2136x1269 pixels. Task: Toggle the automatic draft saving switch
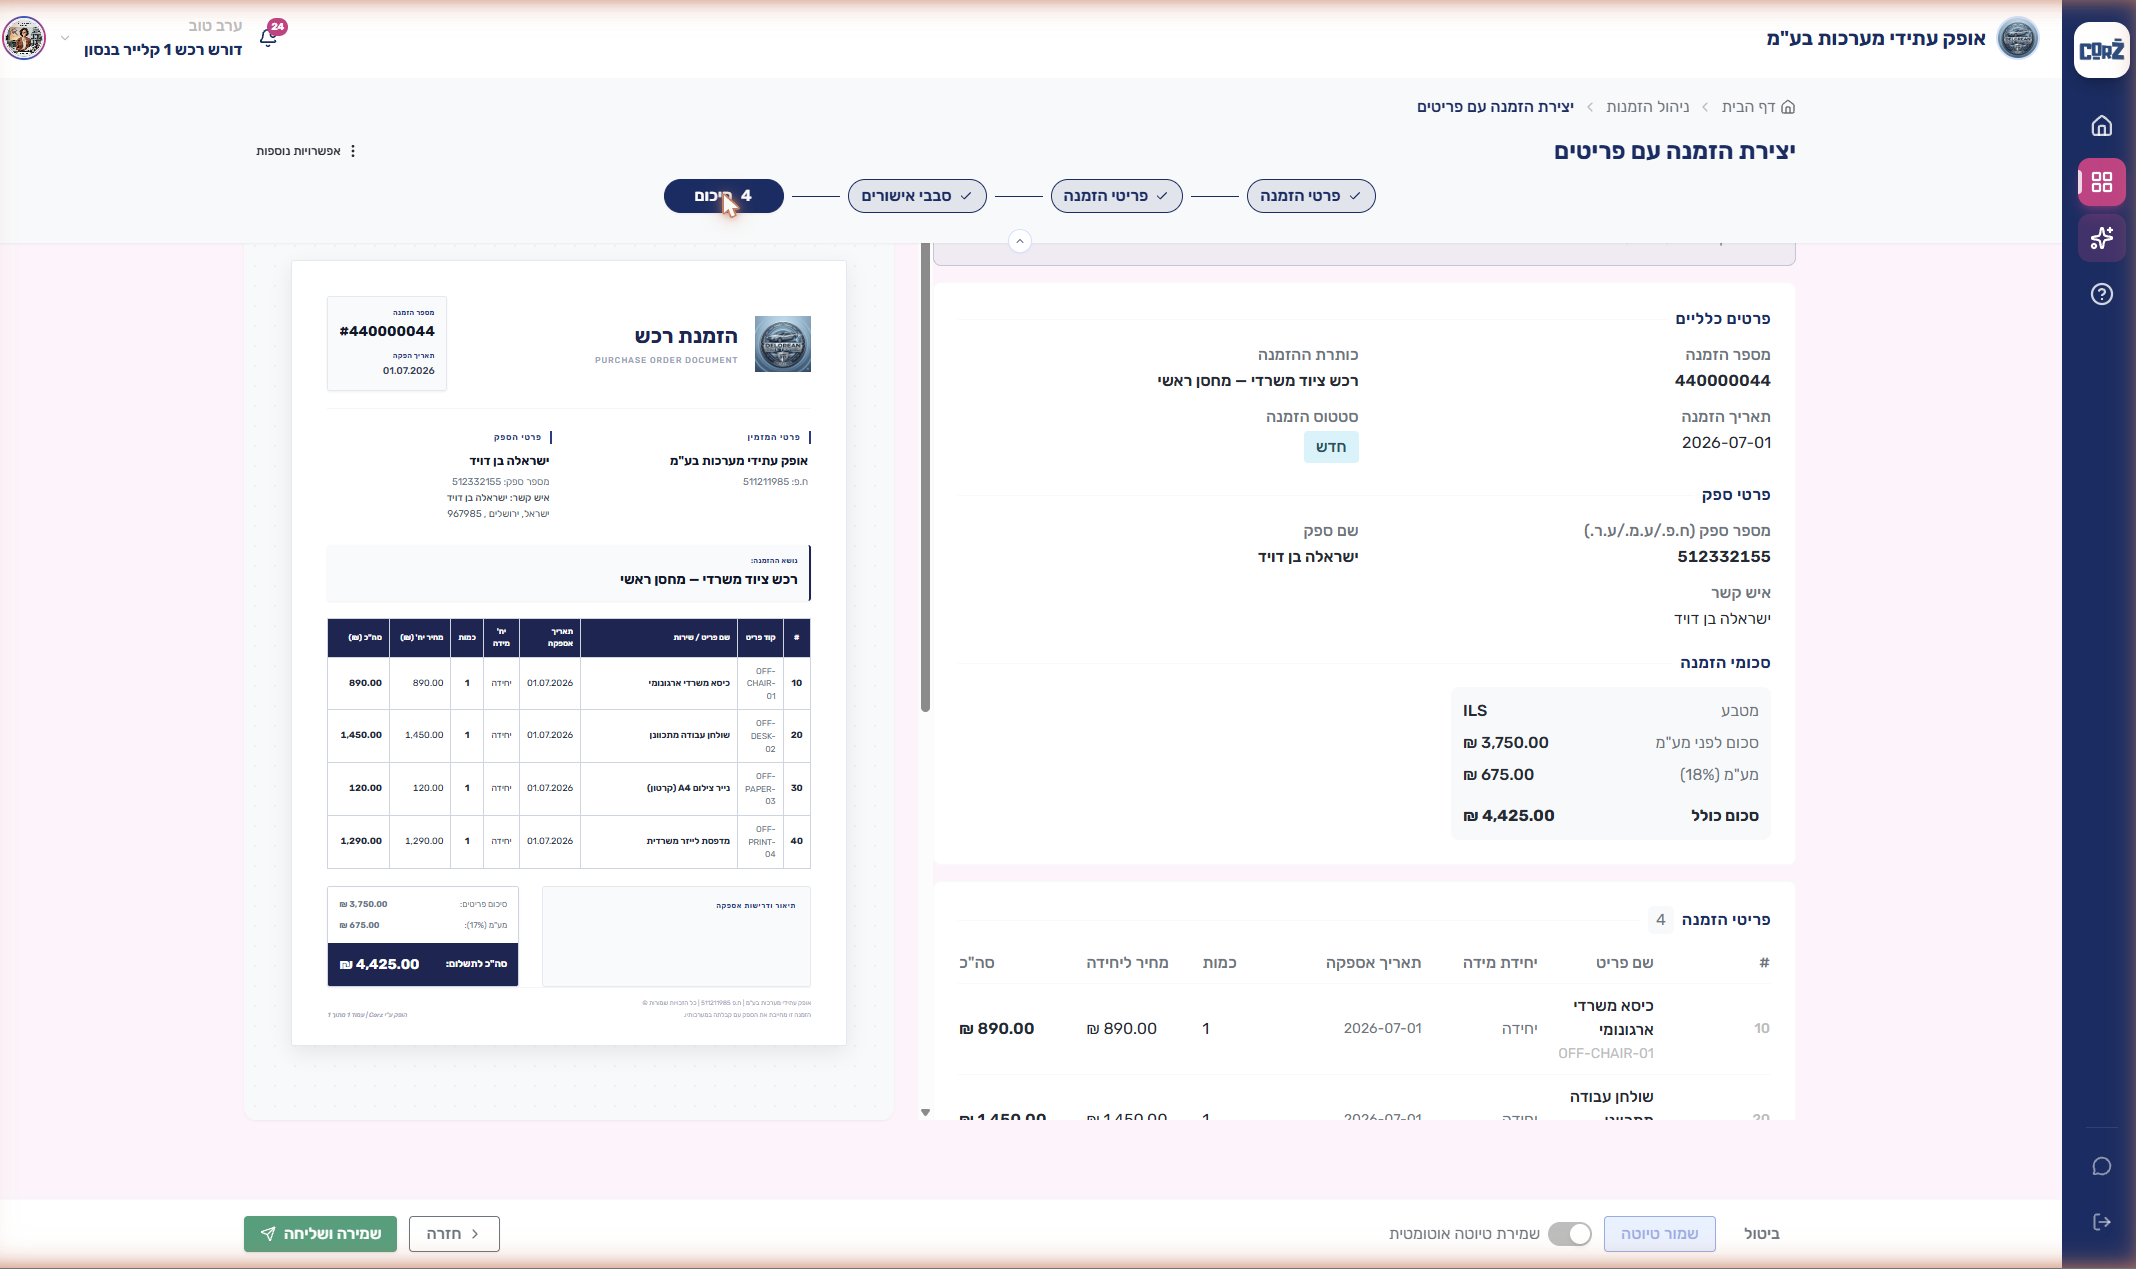(x=1569, y=1234)
